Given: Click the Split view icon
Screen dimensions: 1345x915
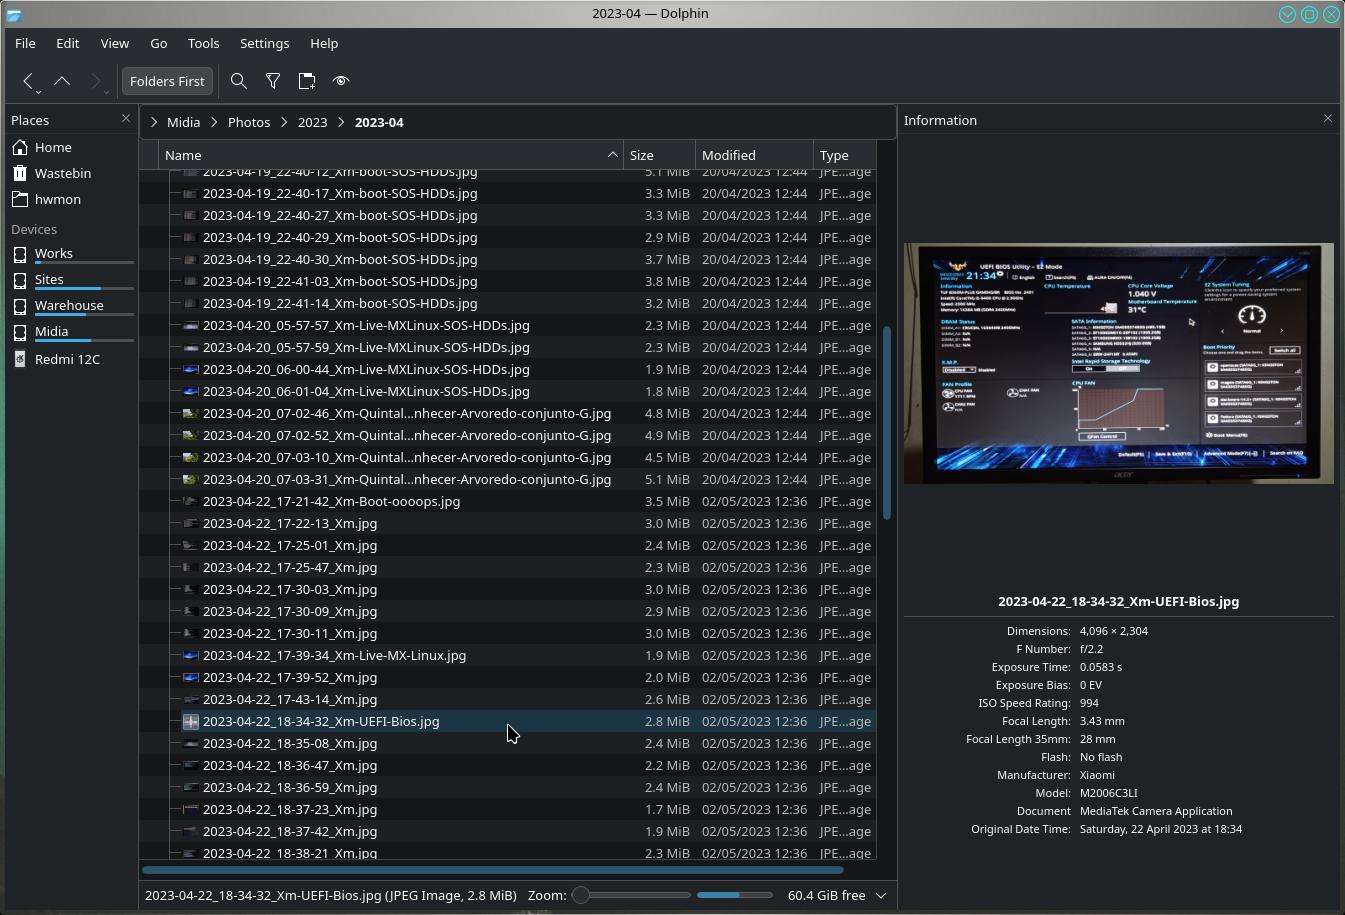Looking at the screenshot, I should [x=307, y=81].
